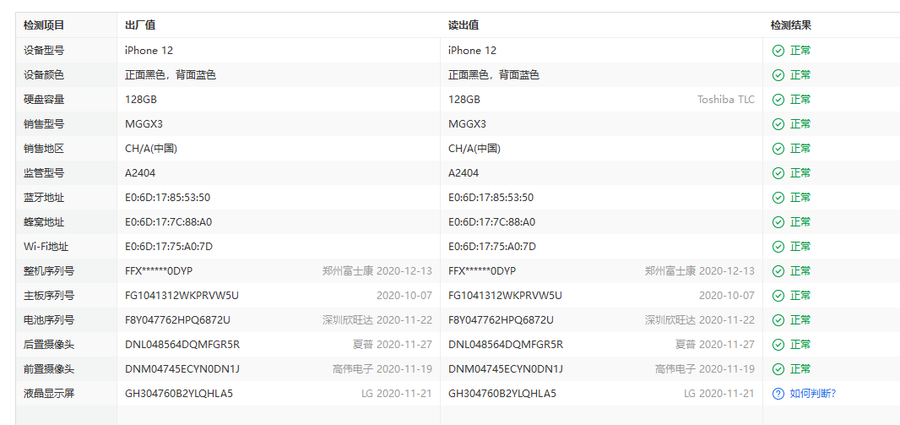The image size is (900, 425).
Task: Click E0:6D:17:75:A0:7D in the 读出值 column
Action: click(492, 246)
